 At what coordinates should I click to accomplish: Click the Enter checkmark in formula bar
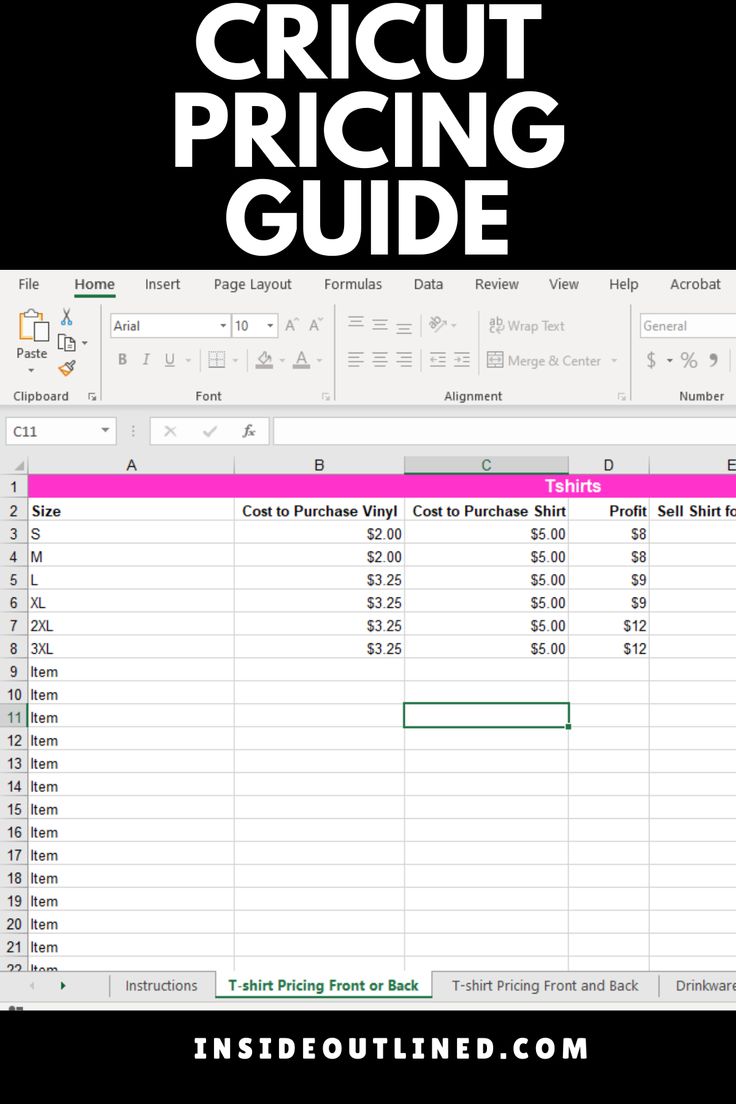(209, 431)
